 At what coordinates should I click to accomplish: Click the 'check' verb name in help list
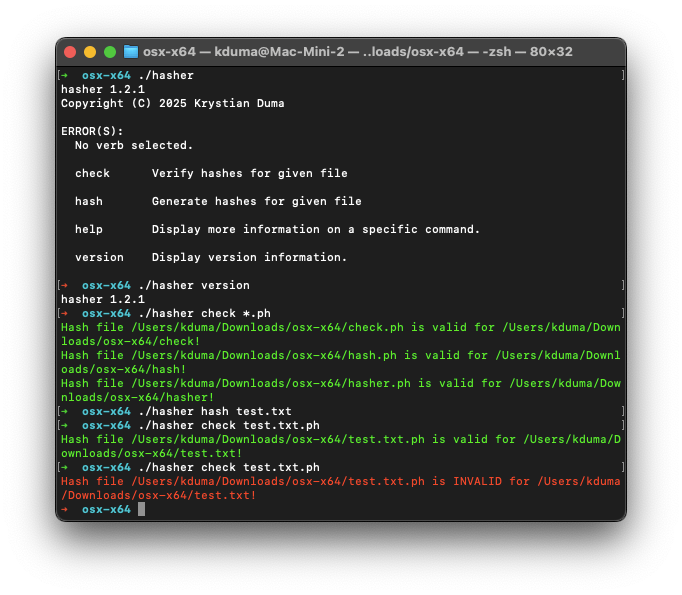(92, 174)
